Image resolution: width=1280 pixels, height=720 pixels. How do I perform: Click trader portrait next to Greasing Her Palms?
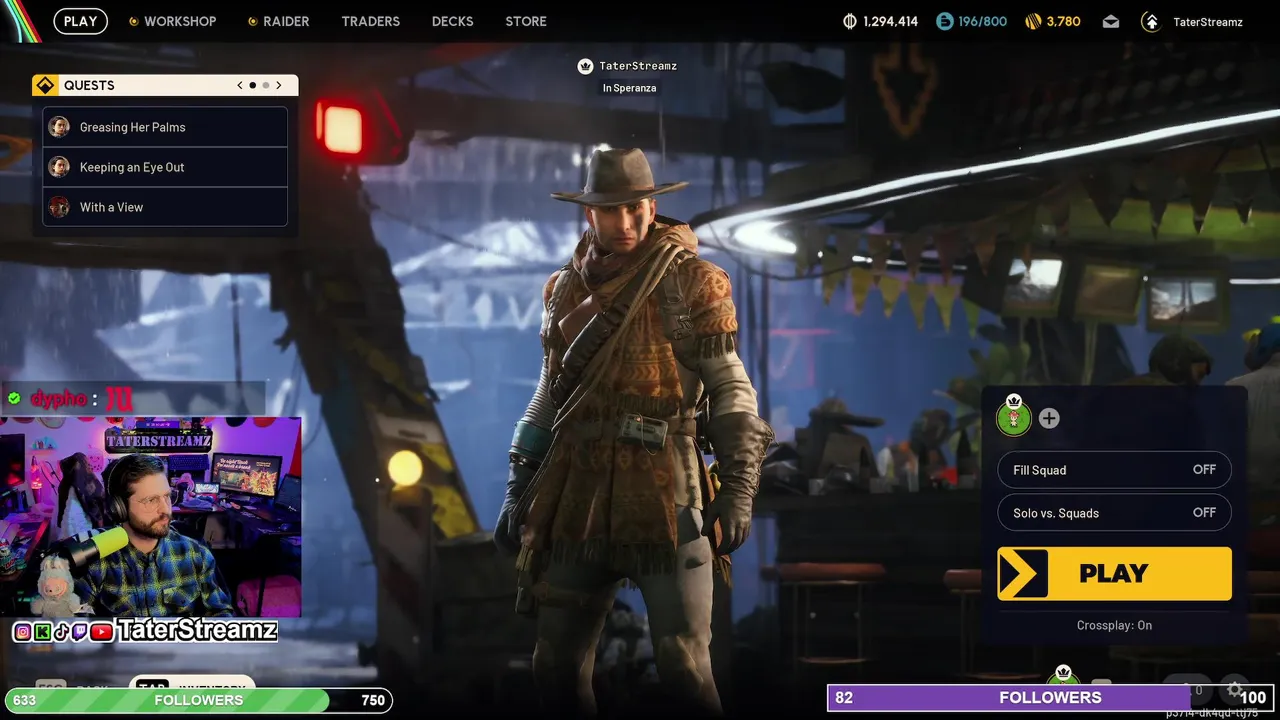coord(59,127)
